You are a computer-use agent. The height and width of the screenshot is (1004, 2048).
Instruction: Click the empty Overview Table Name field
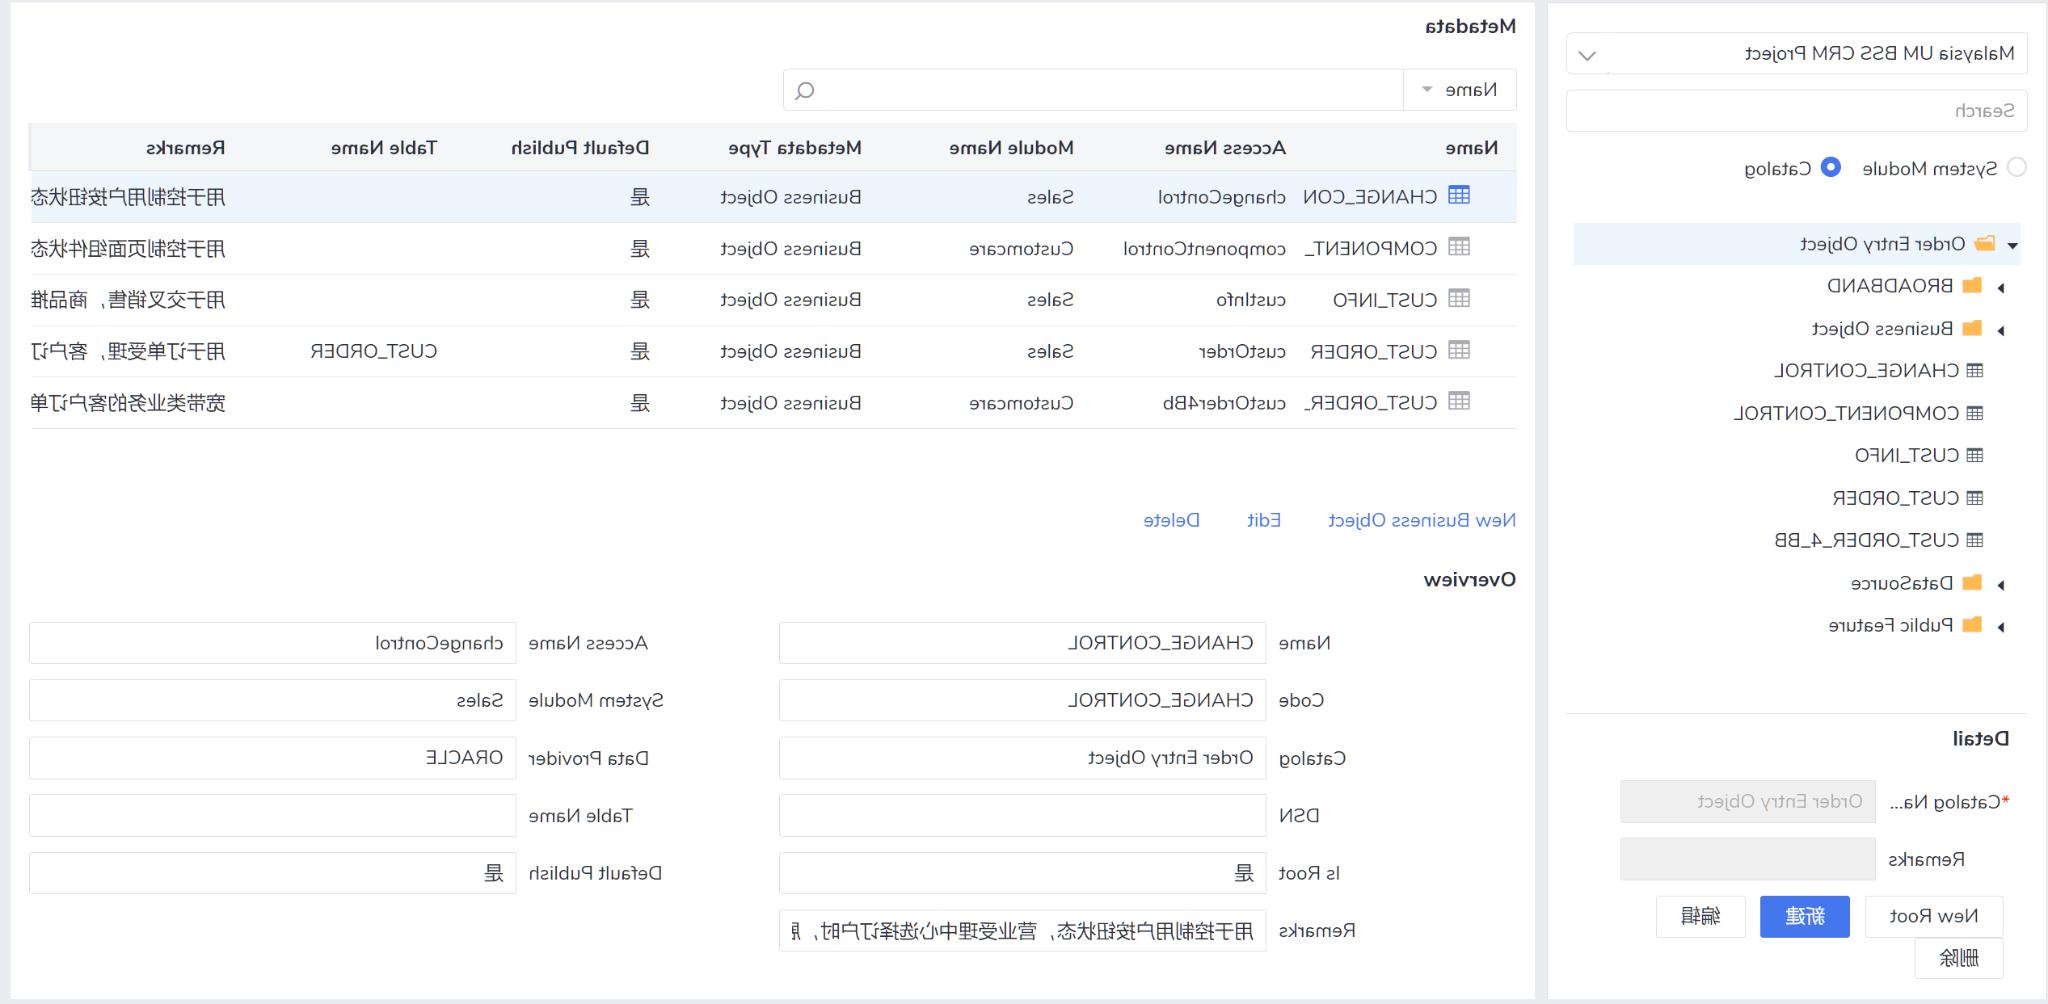tap(272, 816)
